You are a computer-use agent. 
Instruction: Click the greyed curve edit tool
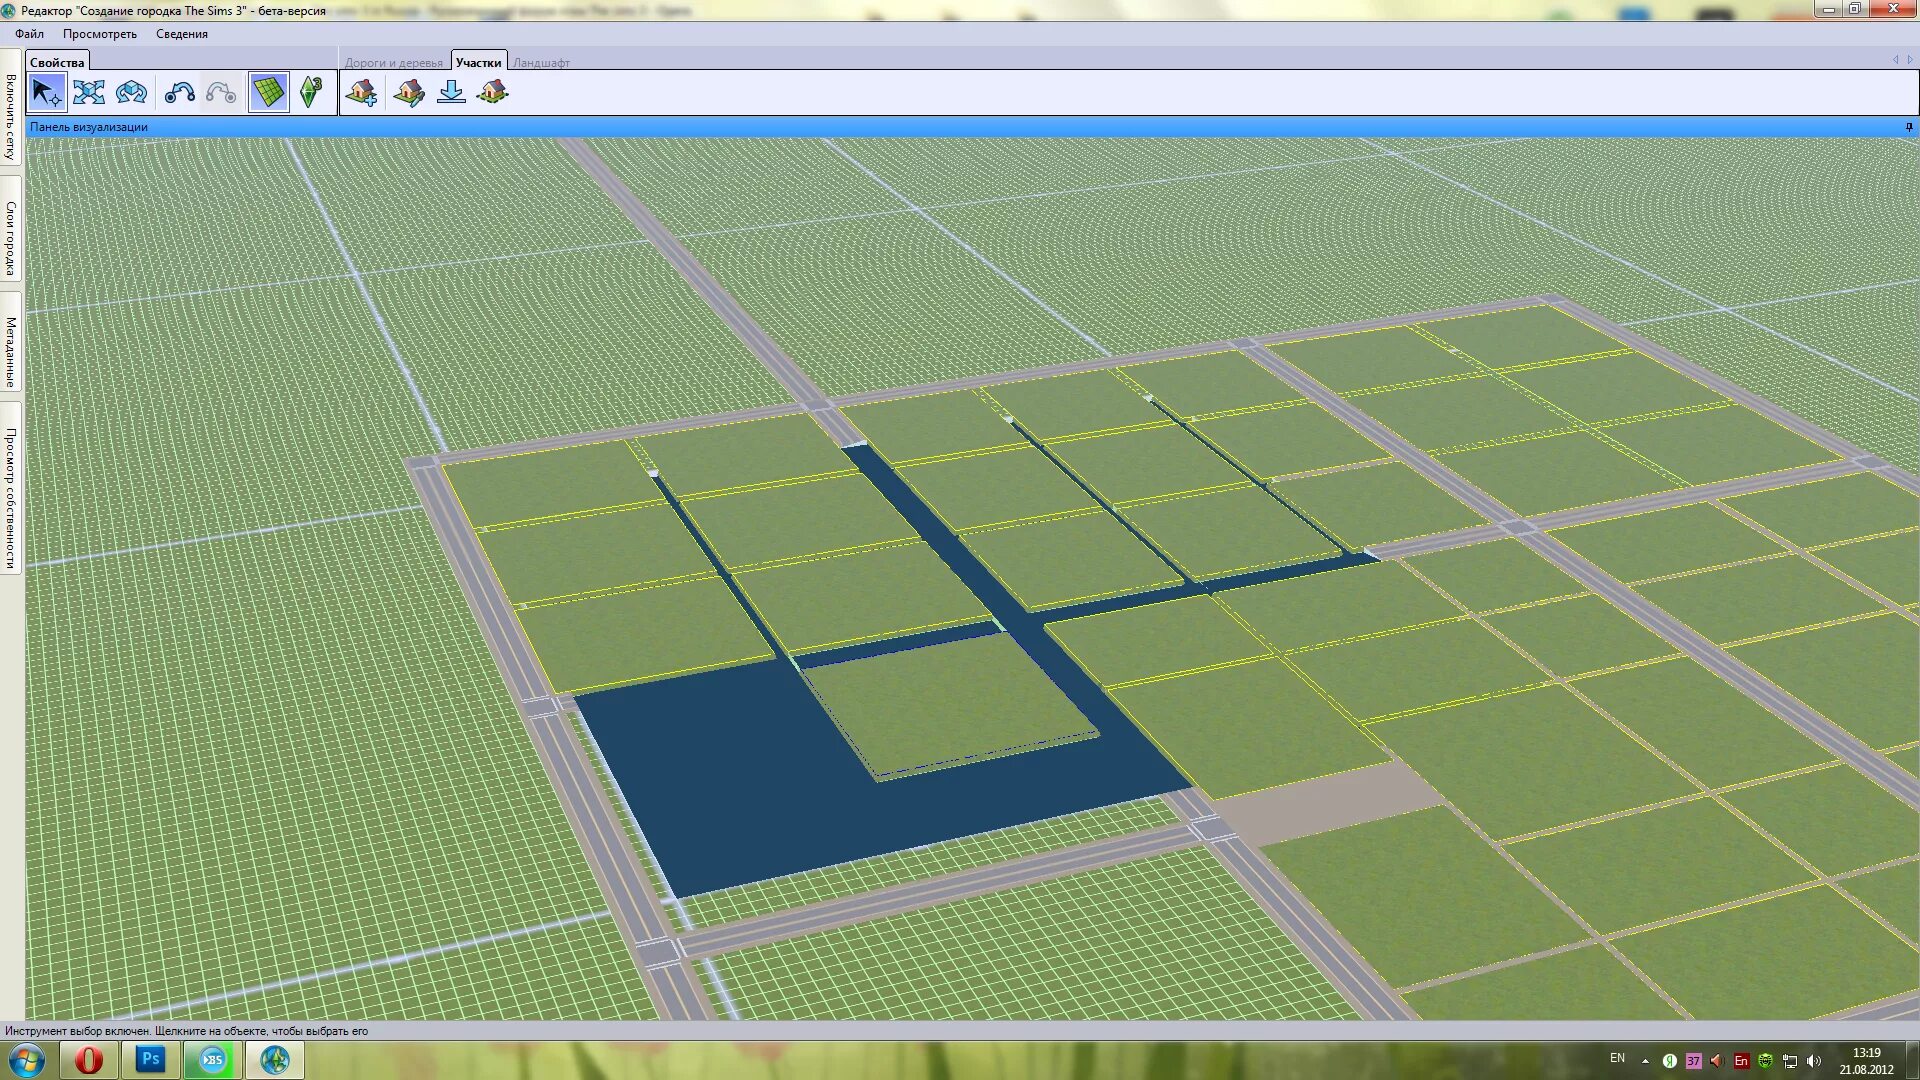(221, 93)
